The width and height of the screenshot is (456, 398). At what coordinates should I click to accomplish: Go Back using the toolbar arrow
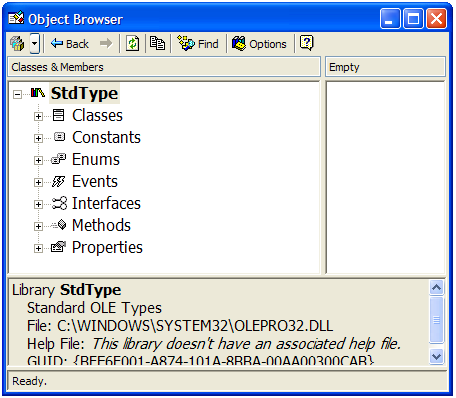tap(70, 44)
